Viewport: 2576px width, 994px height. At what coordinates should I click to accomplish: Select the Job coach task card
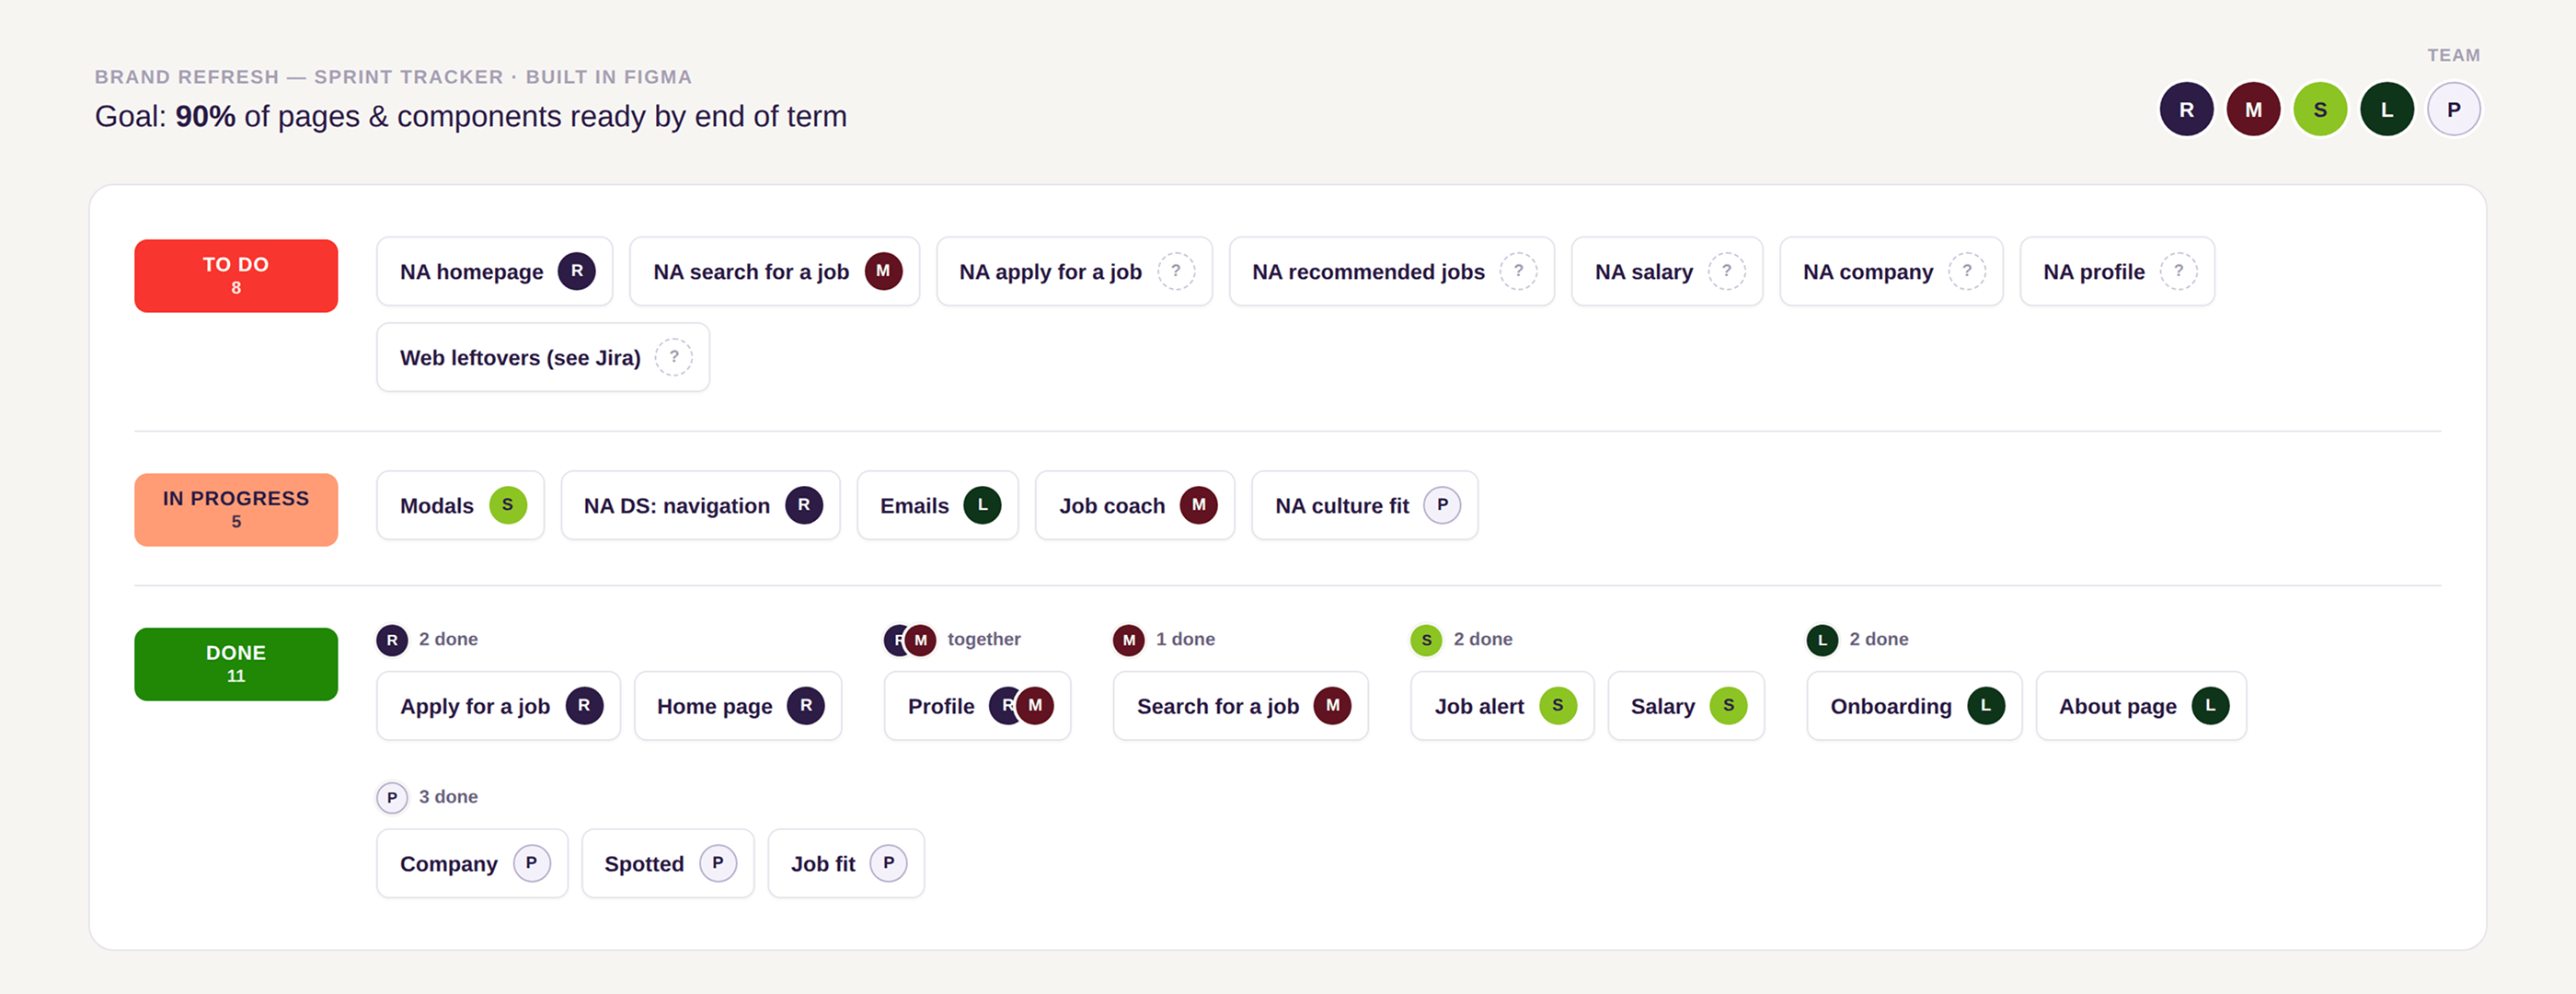tap(1135, 505)
